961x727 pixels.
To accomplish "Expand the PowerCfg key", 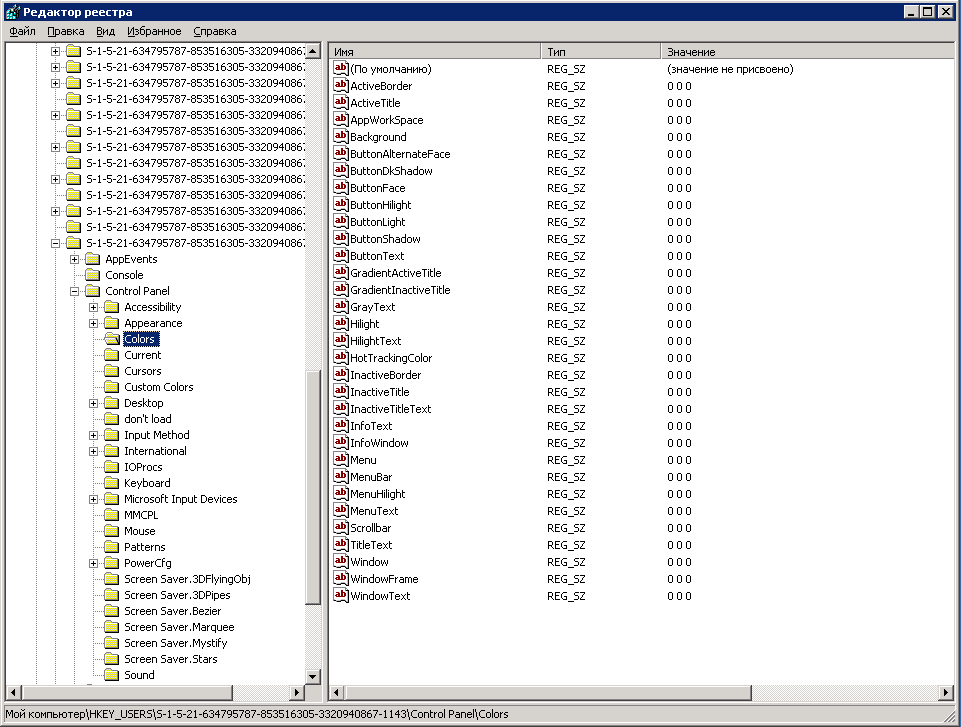I will point(93,563).
